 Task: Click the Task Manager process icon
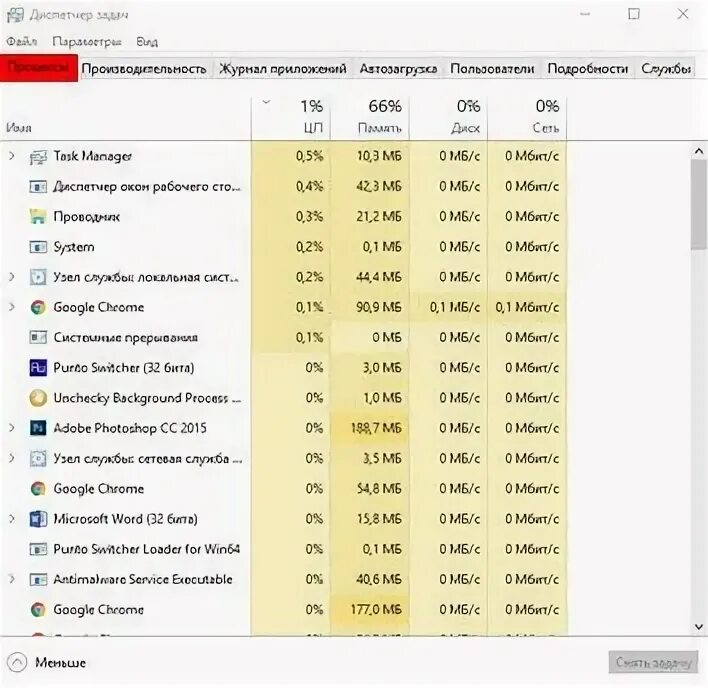[38, 157]
